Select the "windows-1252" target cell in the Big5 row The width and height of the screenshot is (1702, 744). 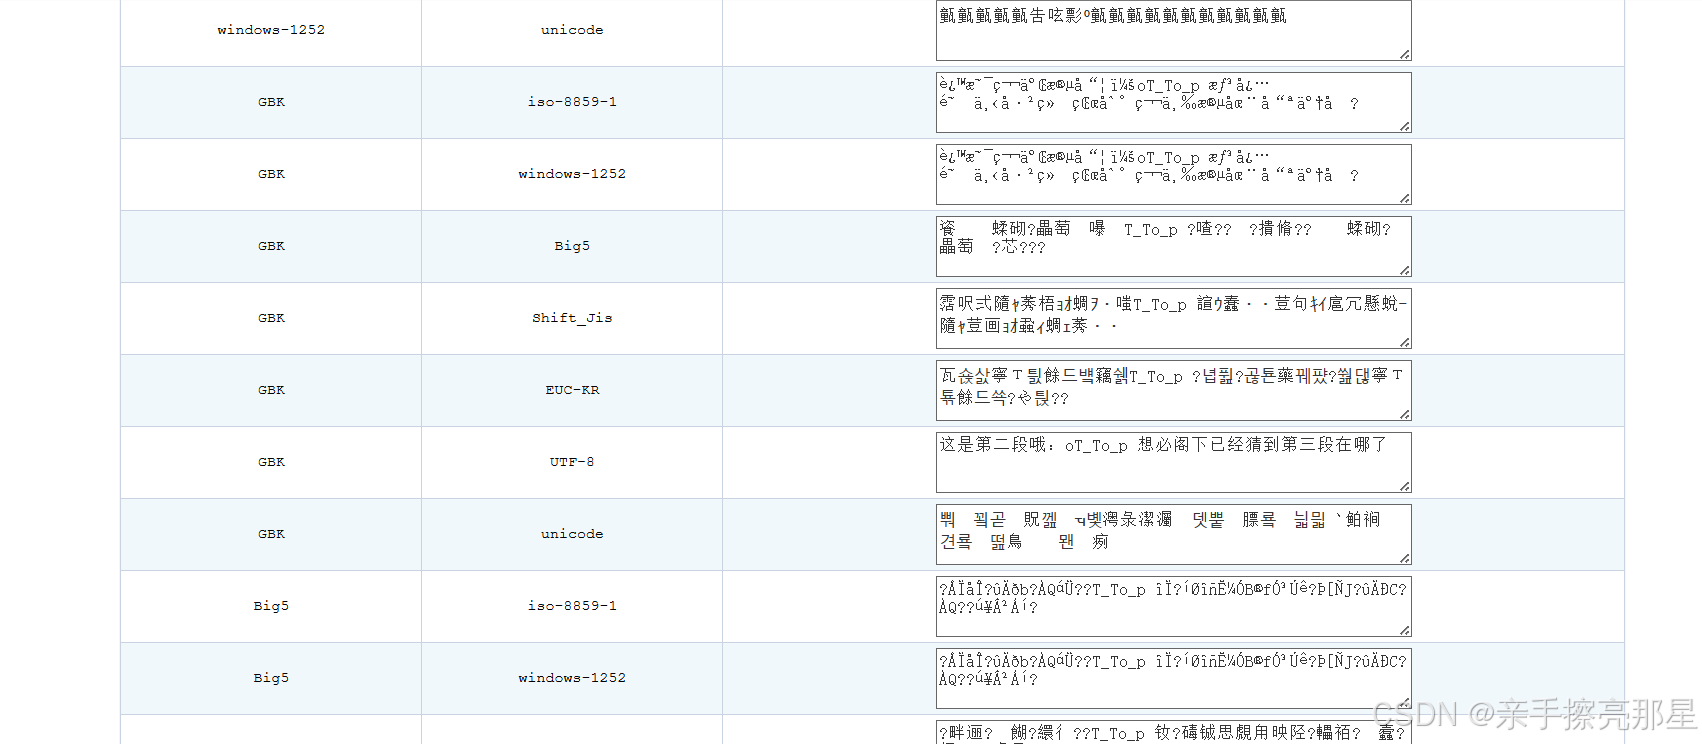click(572, 678)
